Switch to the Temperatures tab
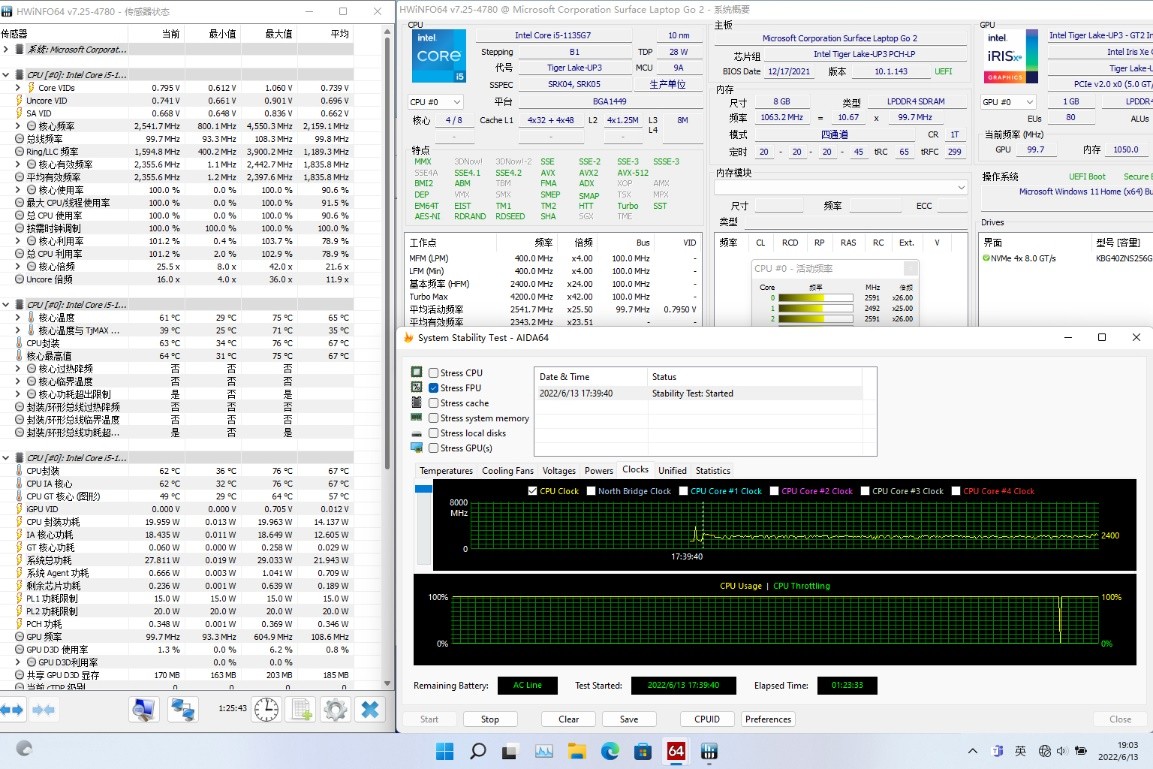 click(x=446, y=470)
